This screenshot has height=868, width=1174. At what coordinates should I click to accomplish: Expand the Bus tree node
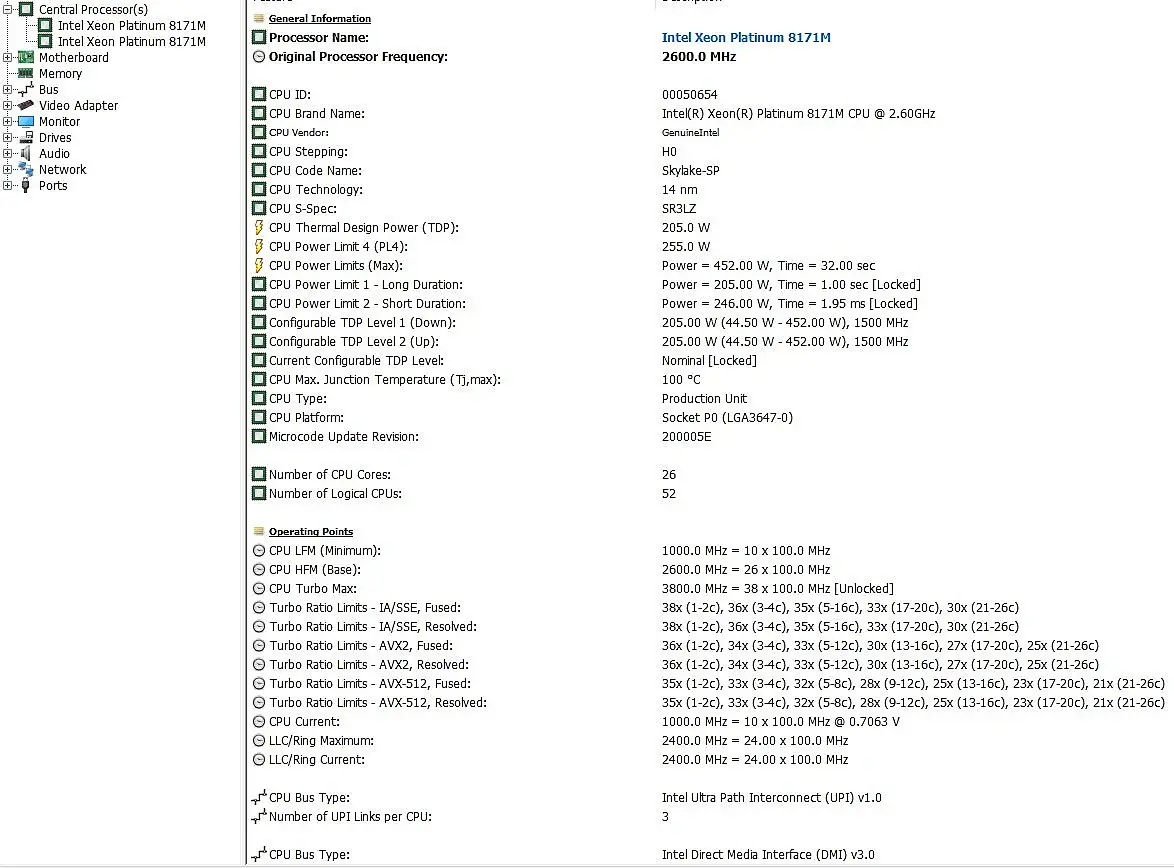tap(7, 90)
